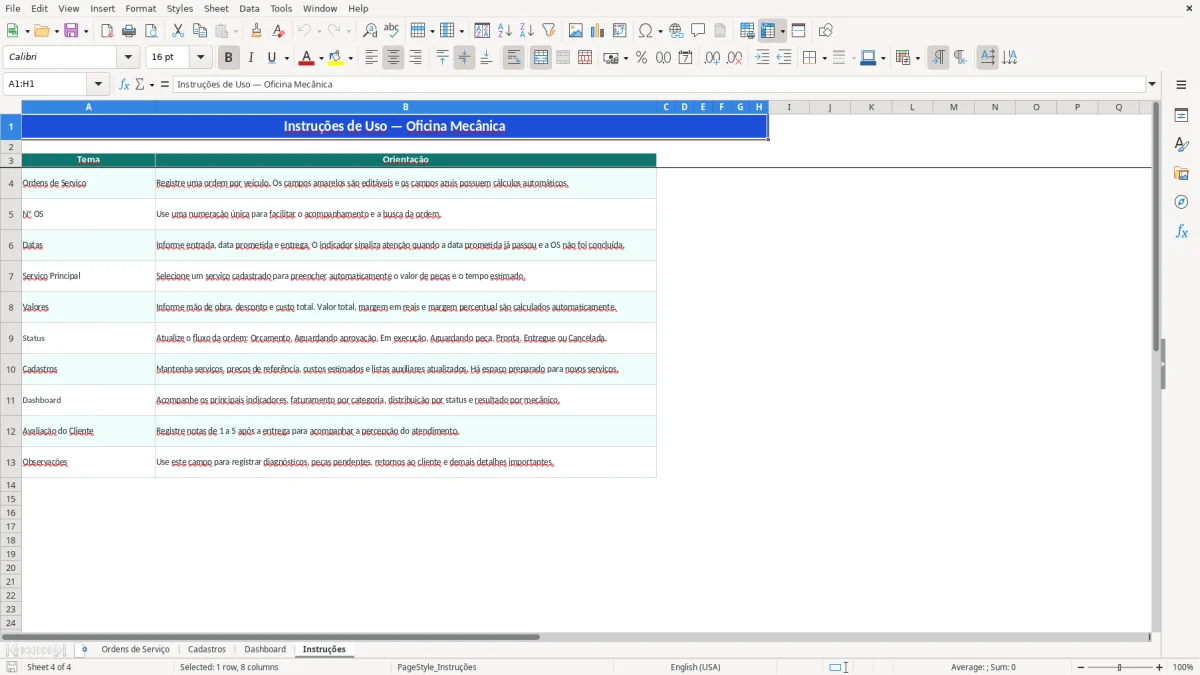Increase Indent icon
Viewport: 1200px width, 675px height.
pos(762,58)
